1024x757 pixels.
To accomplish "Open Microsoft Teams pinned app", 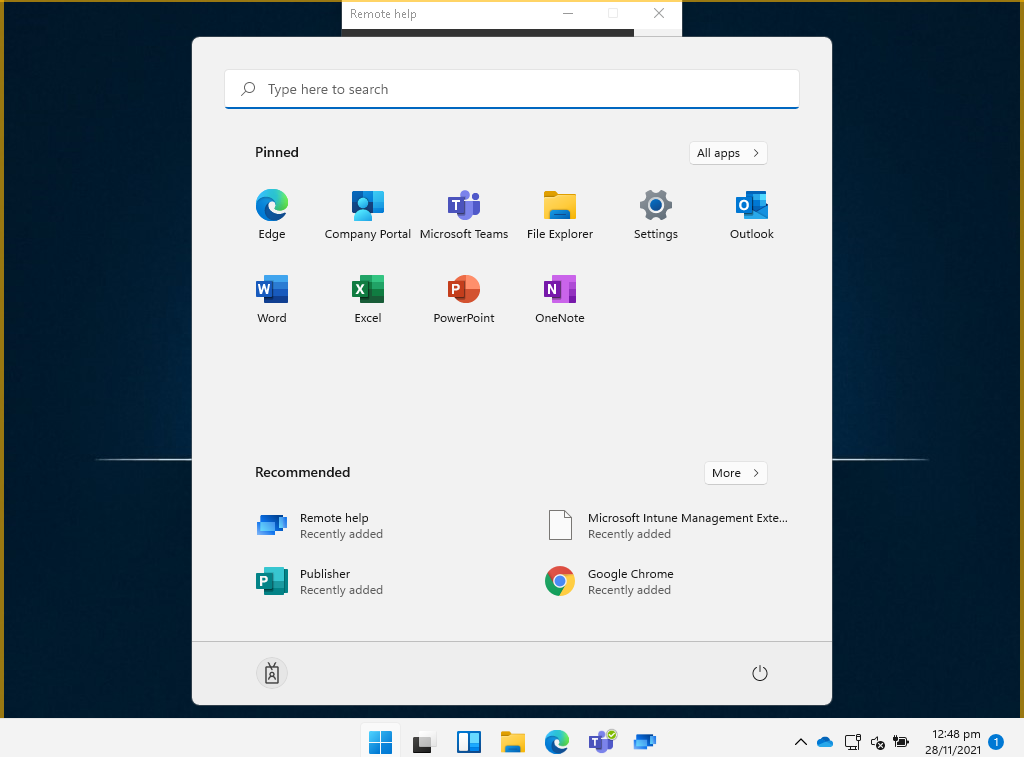I will [464, 215].
